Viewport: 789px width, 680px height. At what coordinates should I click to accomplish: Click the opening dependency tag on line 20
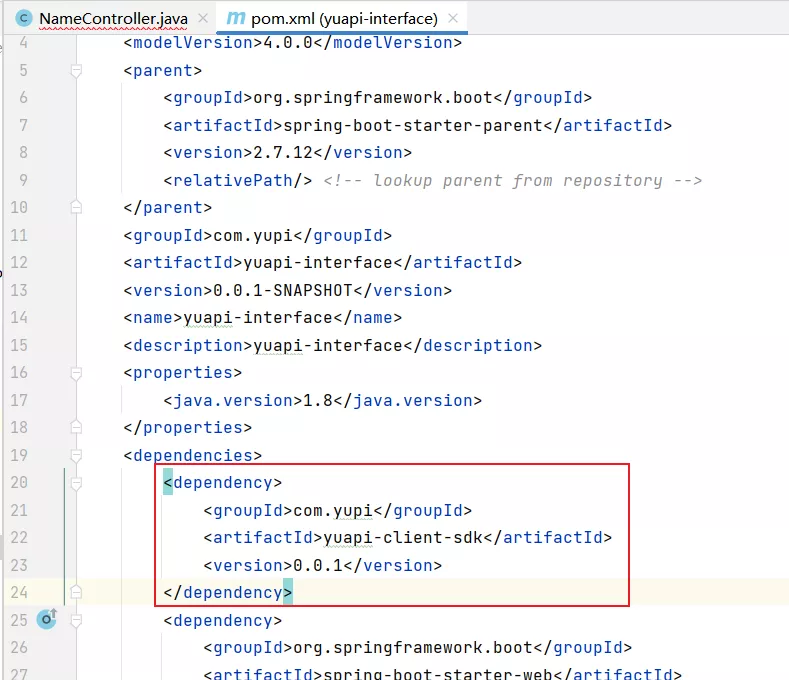click(x=223, y=483)
